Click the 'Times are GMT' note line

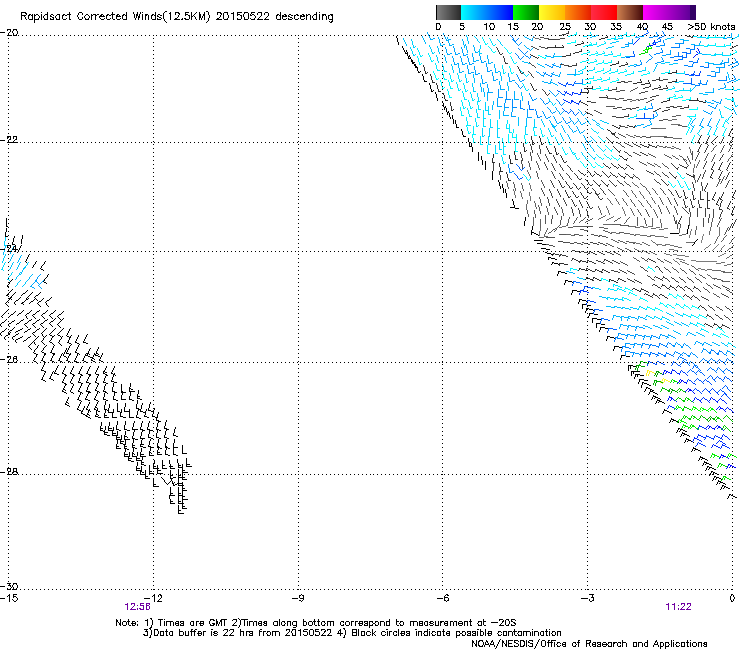click(316, 623)
